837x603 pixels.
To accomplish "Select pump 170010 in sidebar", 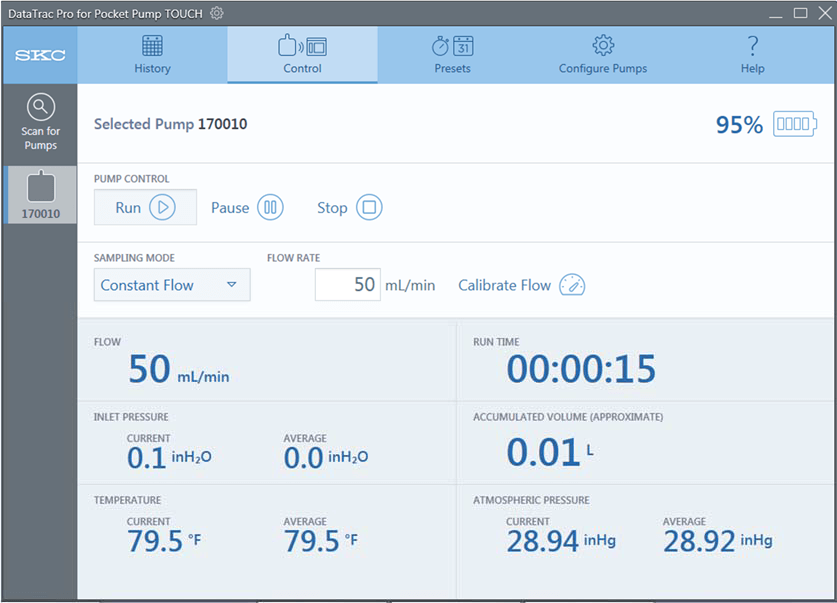I will coord(41,195).
